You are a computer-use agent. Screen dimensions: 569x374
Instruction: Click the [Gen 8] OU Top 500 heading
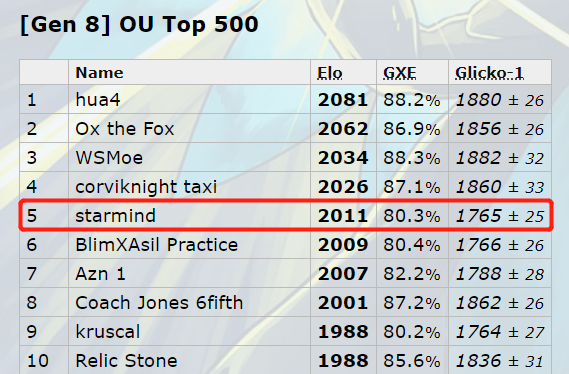pyautogui.click(x=139, y=25)
